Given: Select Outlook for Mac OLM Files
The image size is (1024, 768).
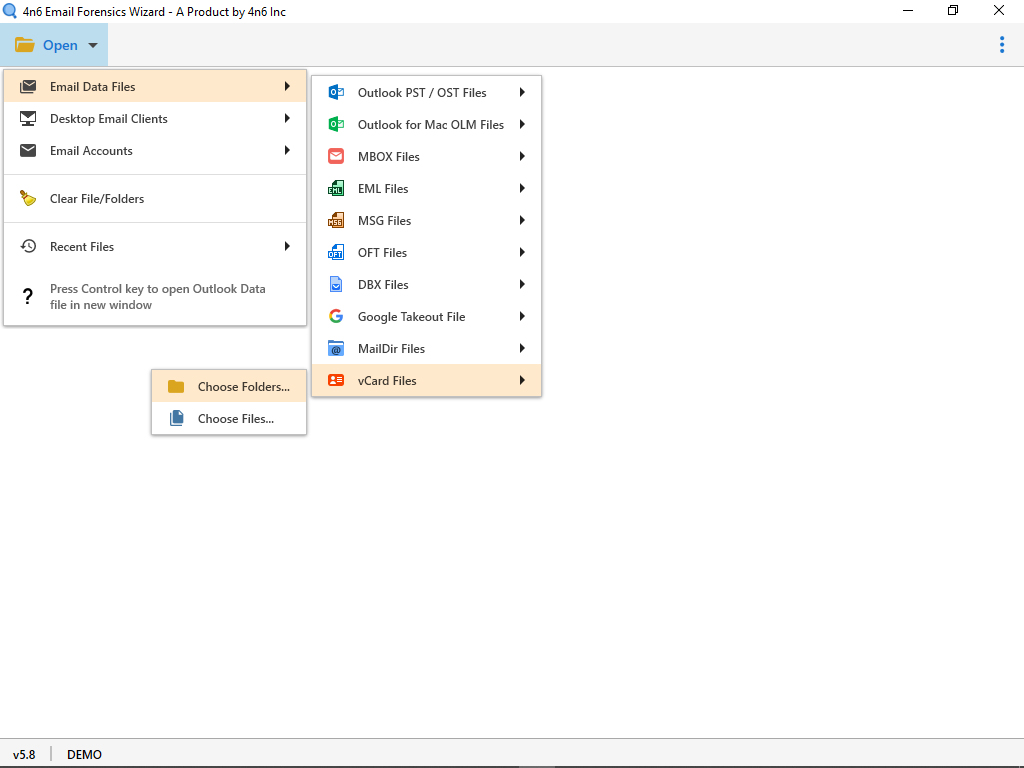Looking at the screenshot, I should (426, 124).
